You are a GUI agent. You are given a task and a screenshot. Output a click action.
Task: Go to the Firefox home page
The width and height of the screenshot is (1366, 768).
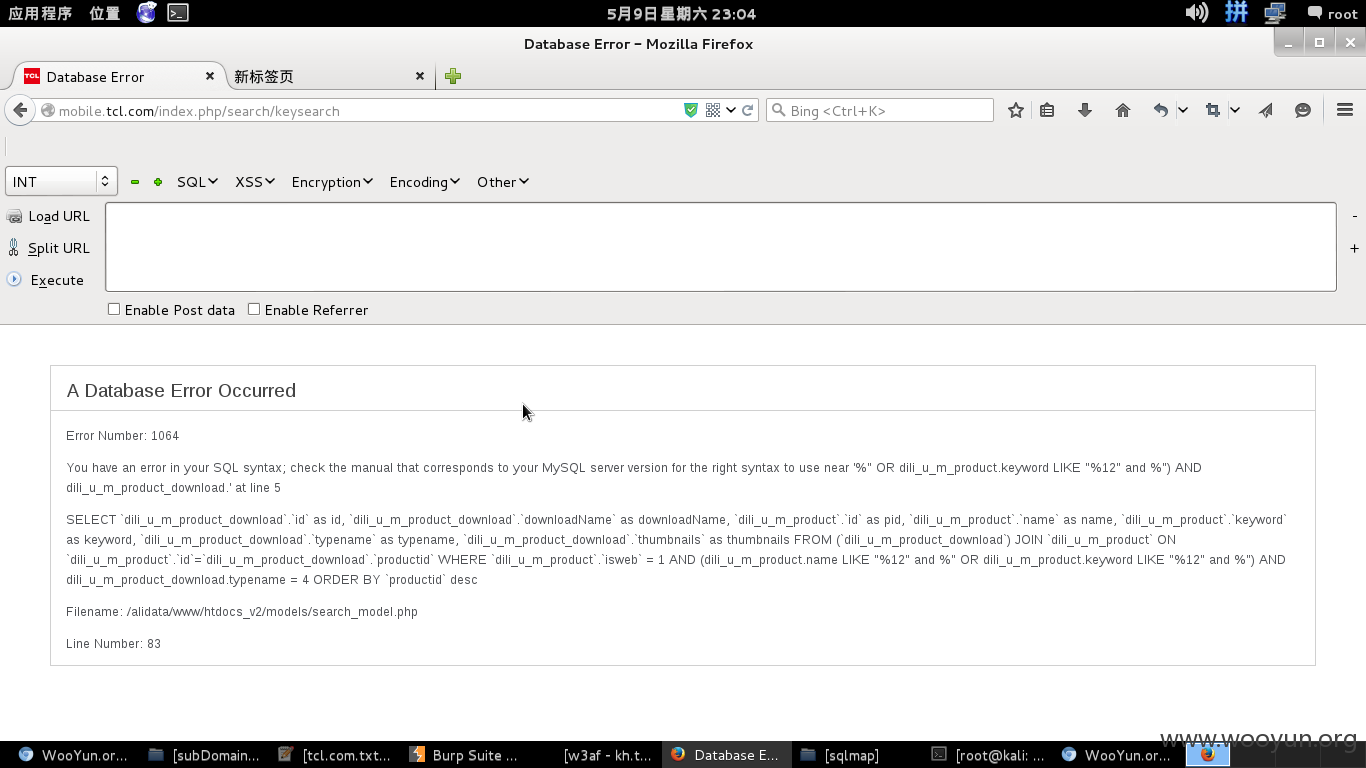(x=1123, y=110)
